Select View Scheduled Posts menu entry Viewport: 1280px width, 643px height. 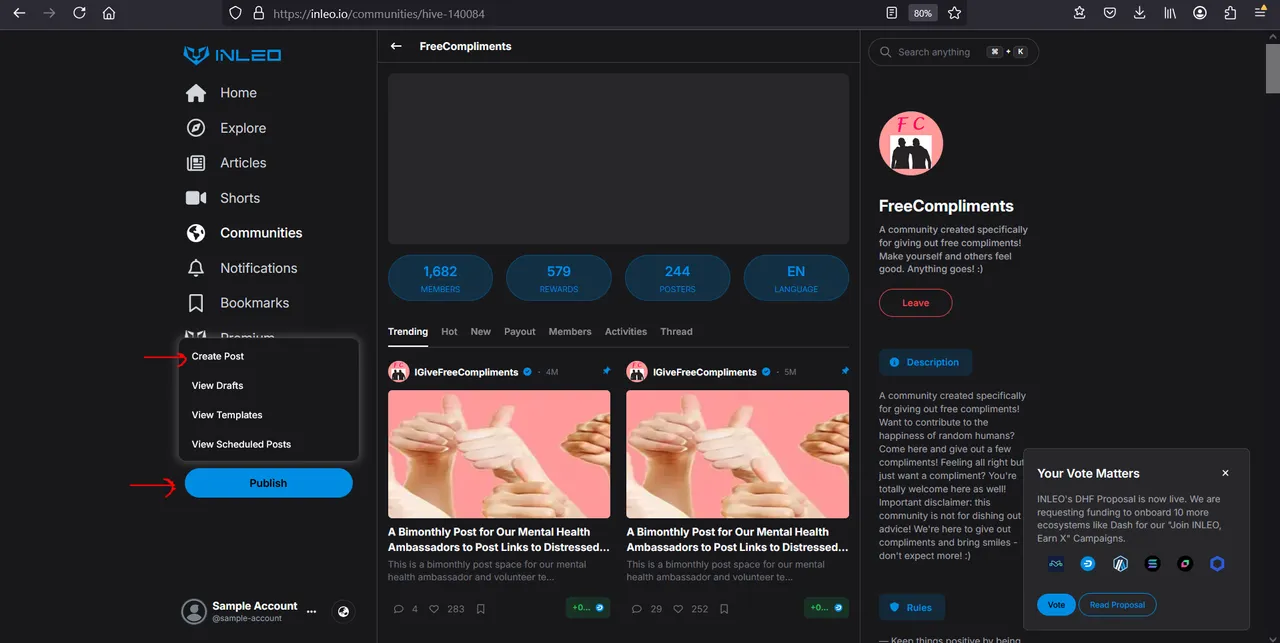click(x=241, y=444)
